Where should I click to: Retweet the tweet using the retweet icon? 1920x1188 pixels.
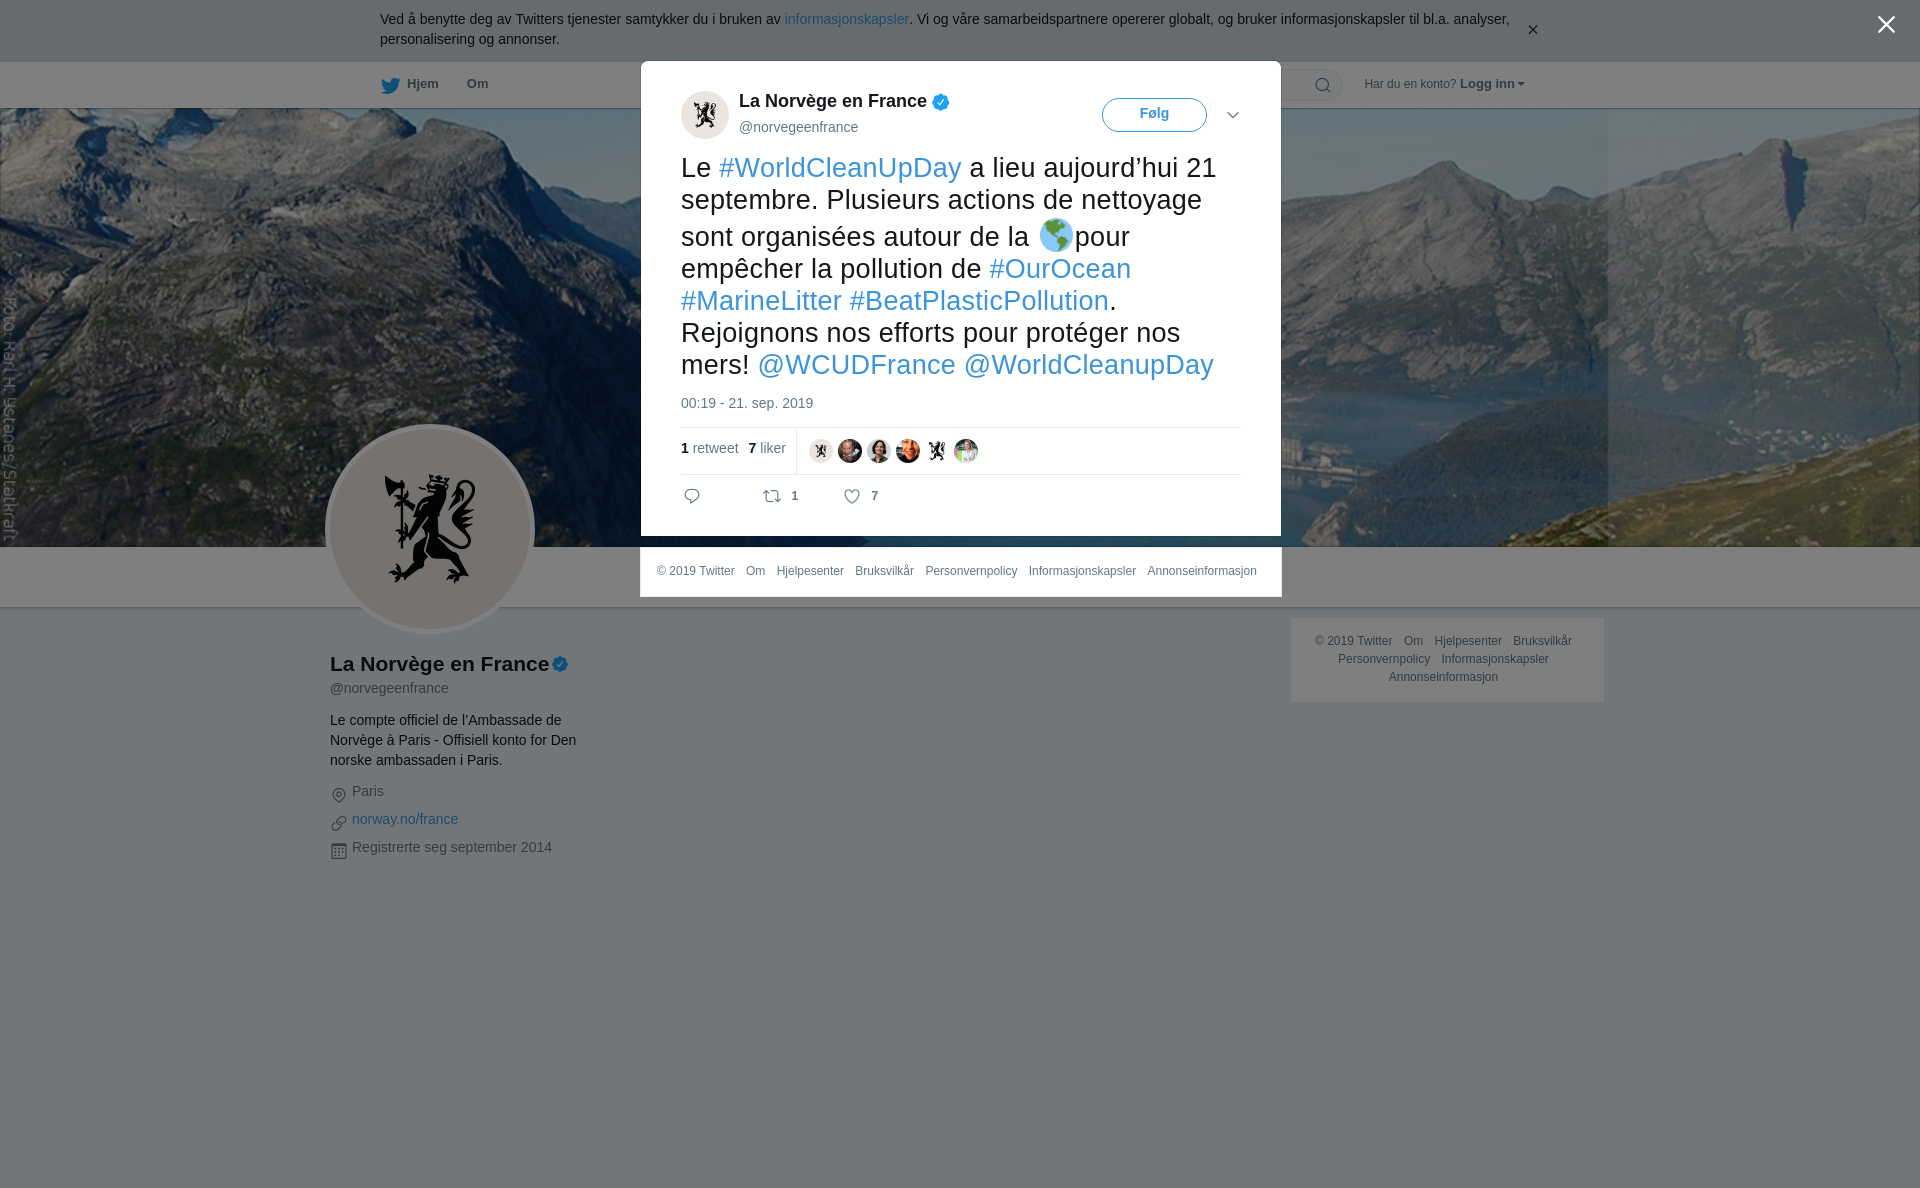click(x=772, y=496)
